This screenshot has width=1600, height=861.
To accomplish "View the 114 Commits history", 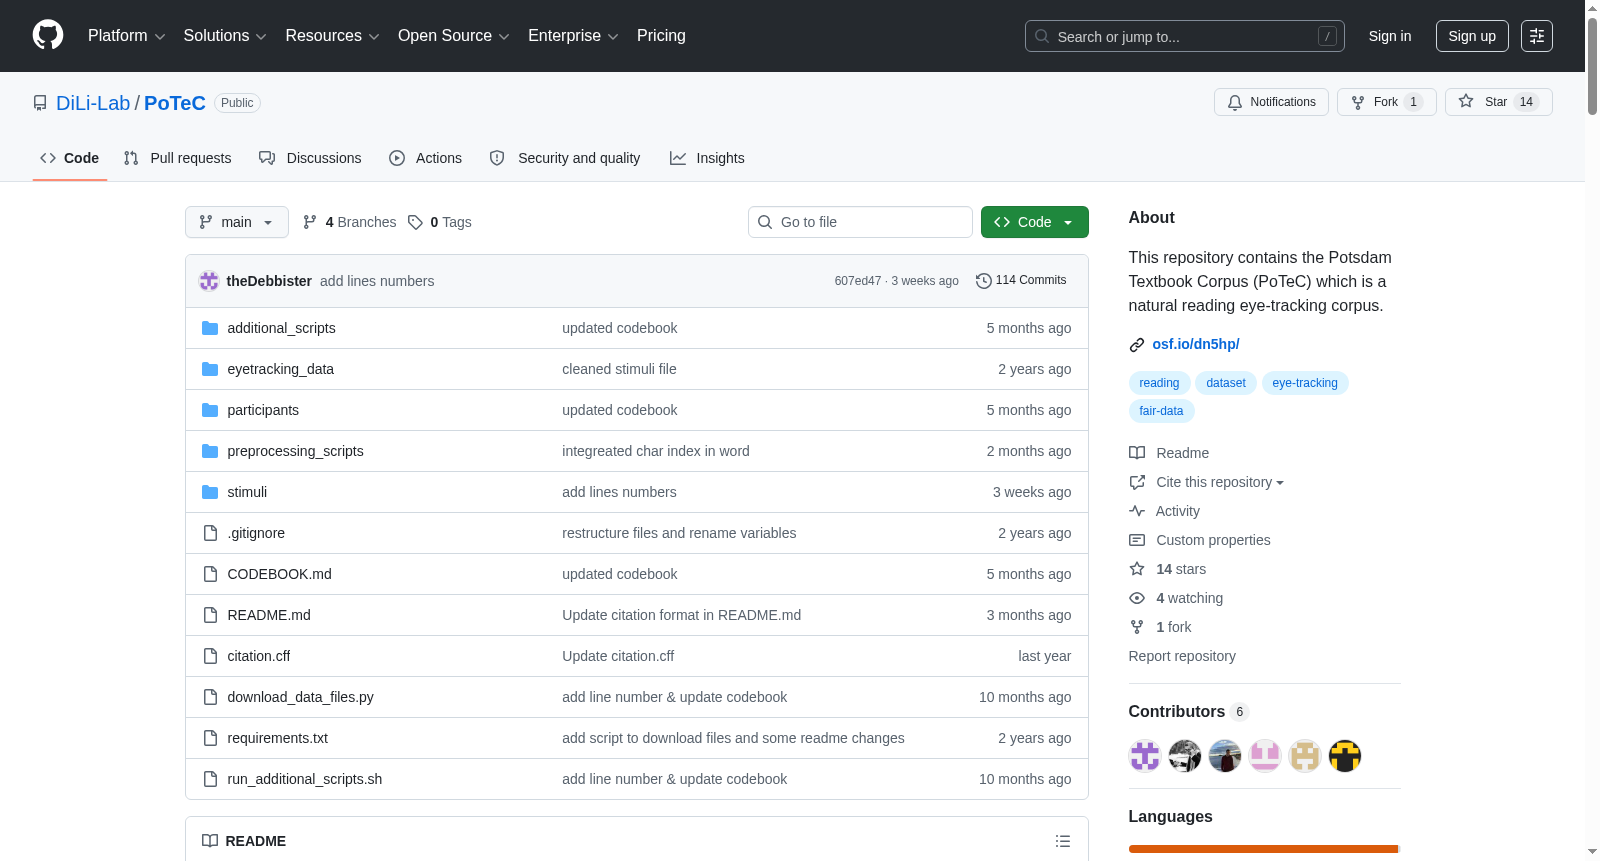I will coord(1022,281).
